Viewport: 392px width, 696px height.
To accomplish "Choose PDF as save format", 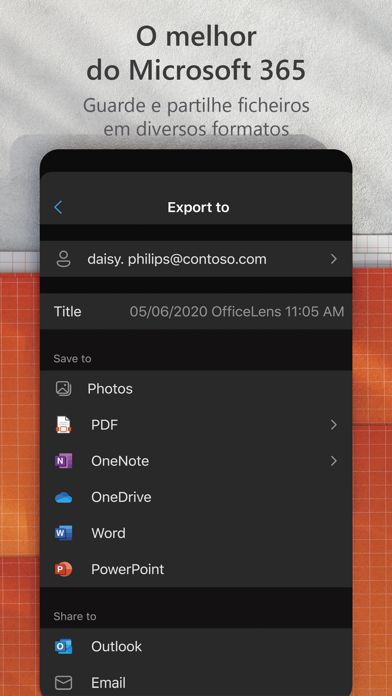I will tap(196, 425).
